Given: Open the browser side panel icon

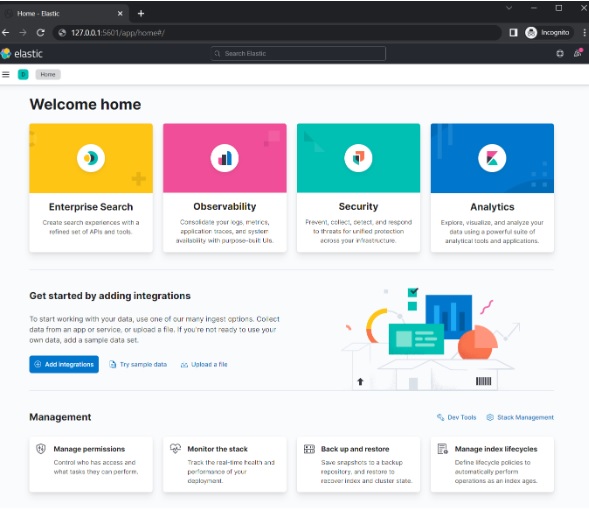Looking at the screenshot, I should click(x=513, y=33).
